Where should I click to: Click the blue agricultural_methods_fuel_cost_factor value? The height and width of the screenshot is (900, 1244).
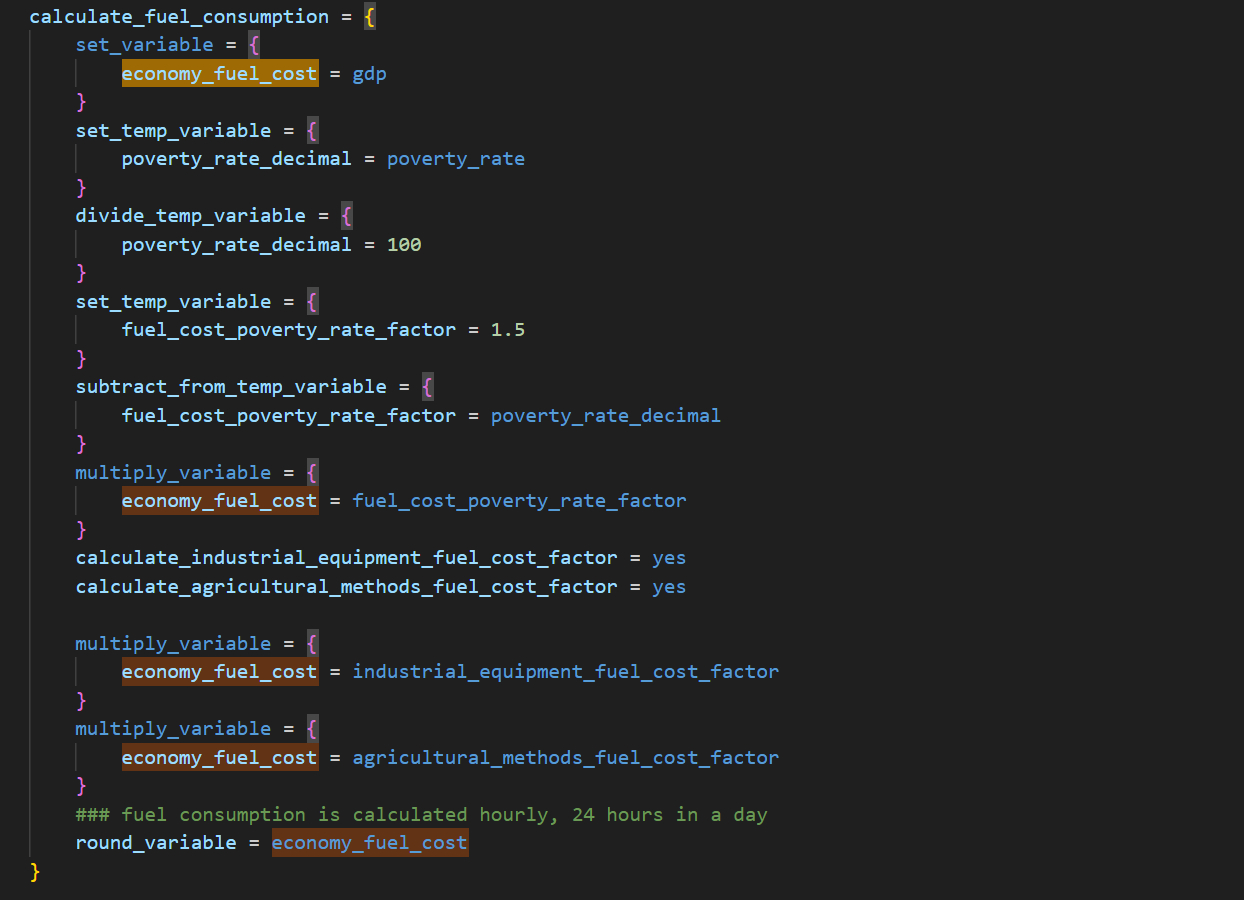click(x=566, y=758)
